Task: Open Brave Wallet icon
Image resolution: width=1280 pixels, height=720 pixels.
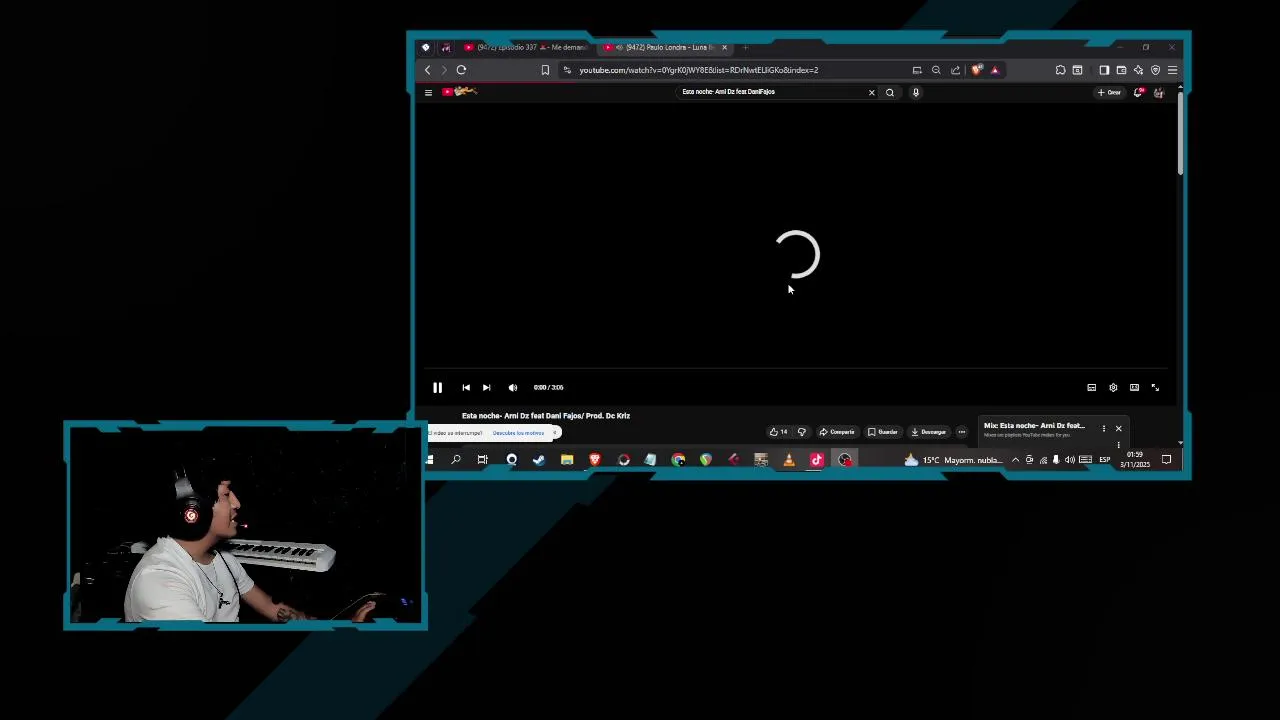Action: coord(1121,70)
